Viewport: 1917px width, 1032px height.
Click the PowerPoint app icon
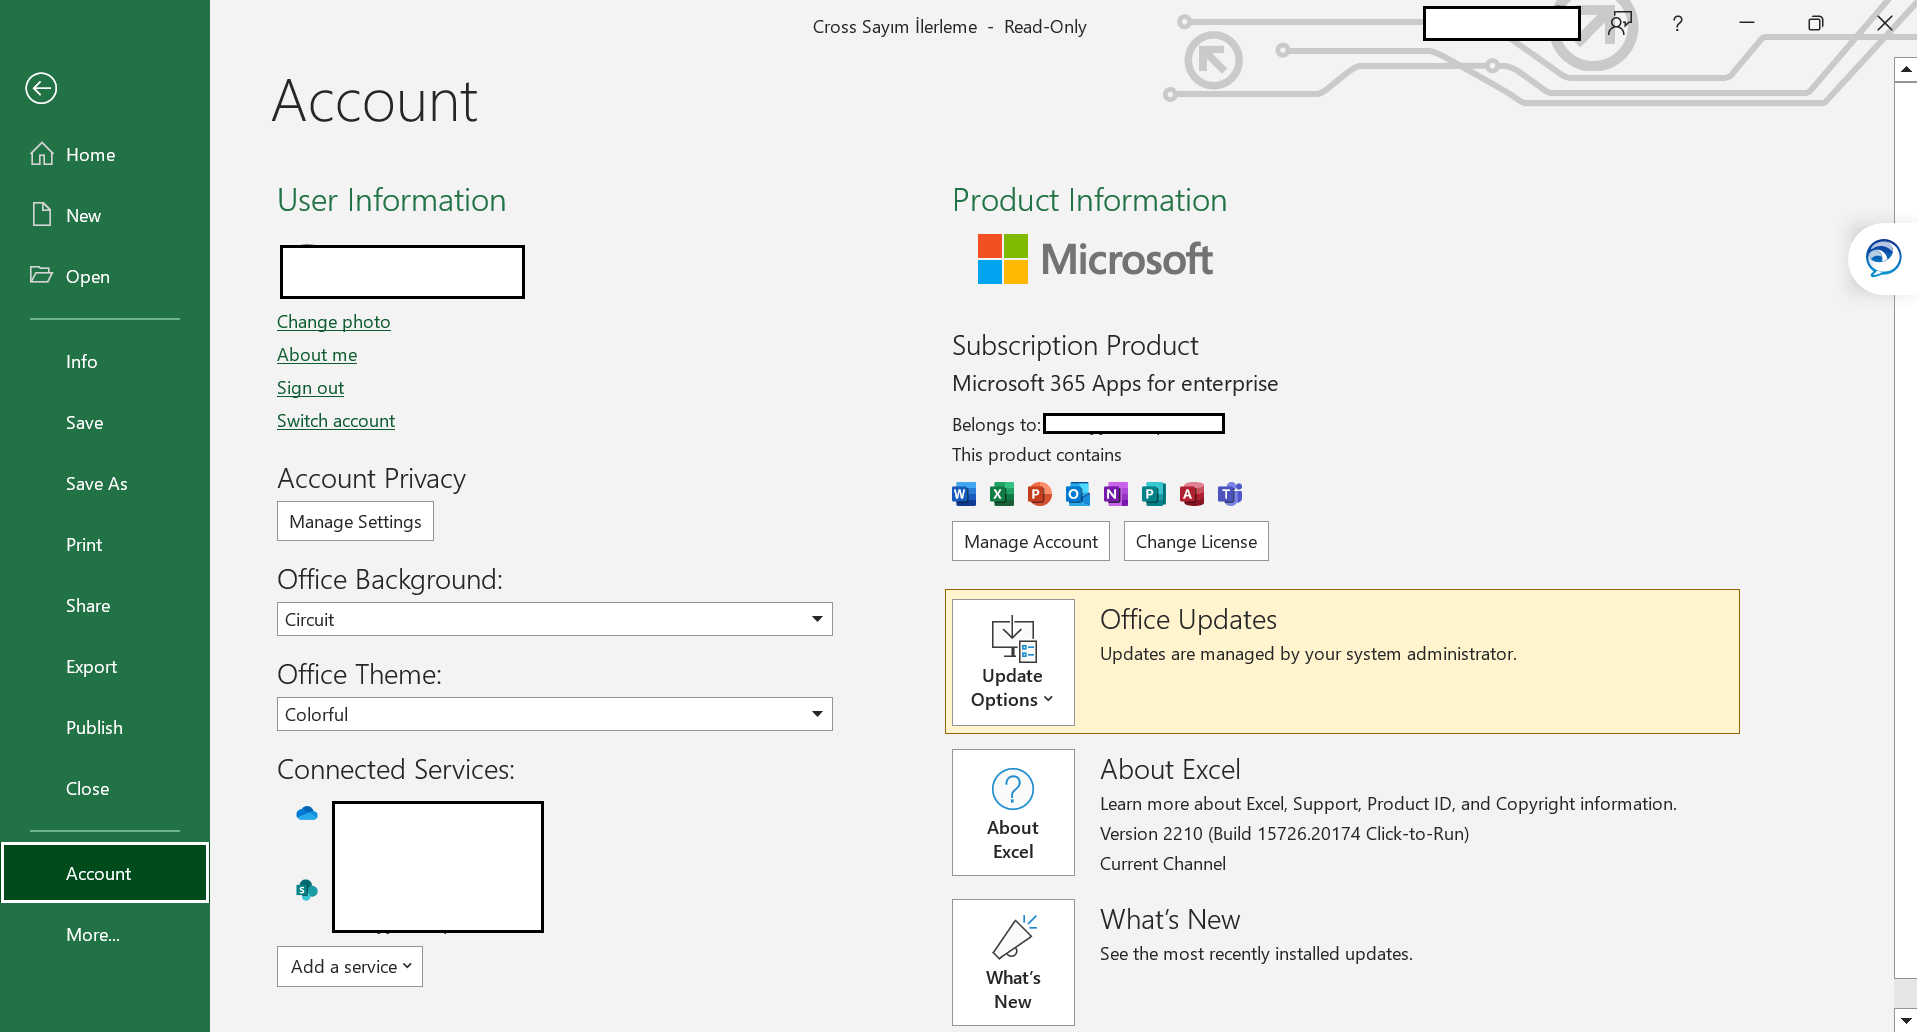[1040, 494]
